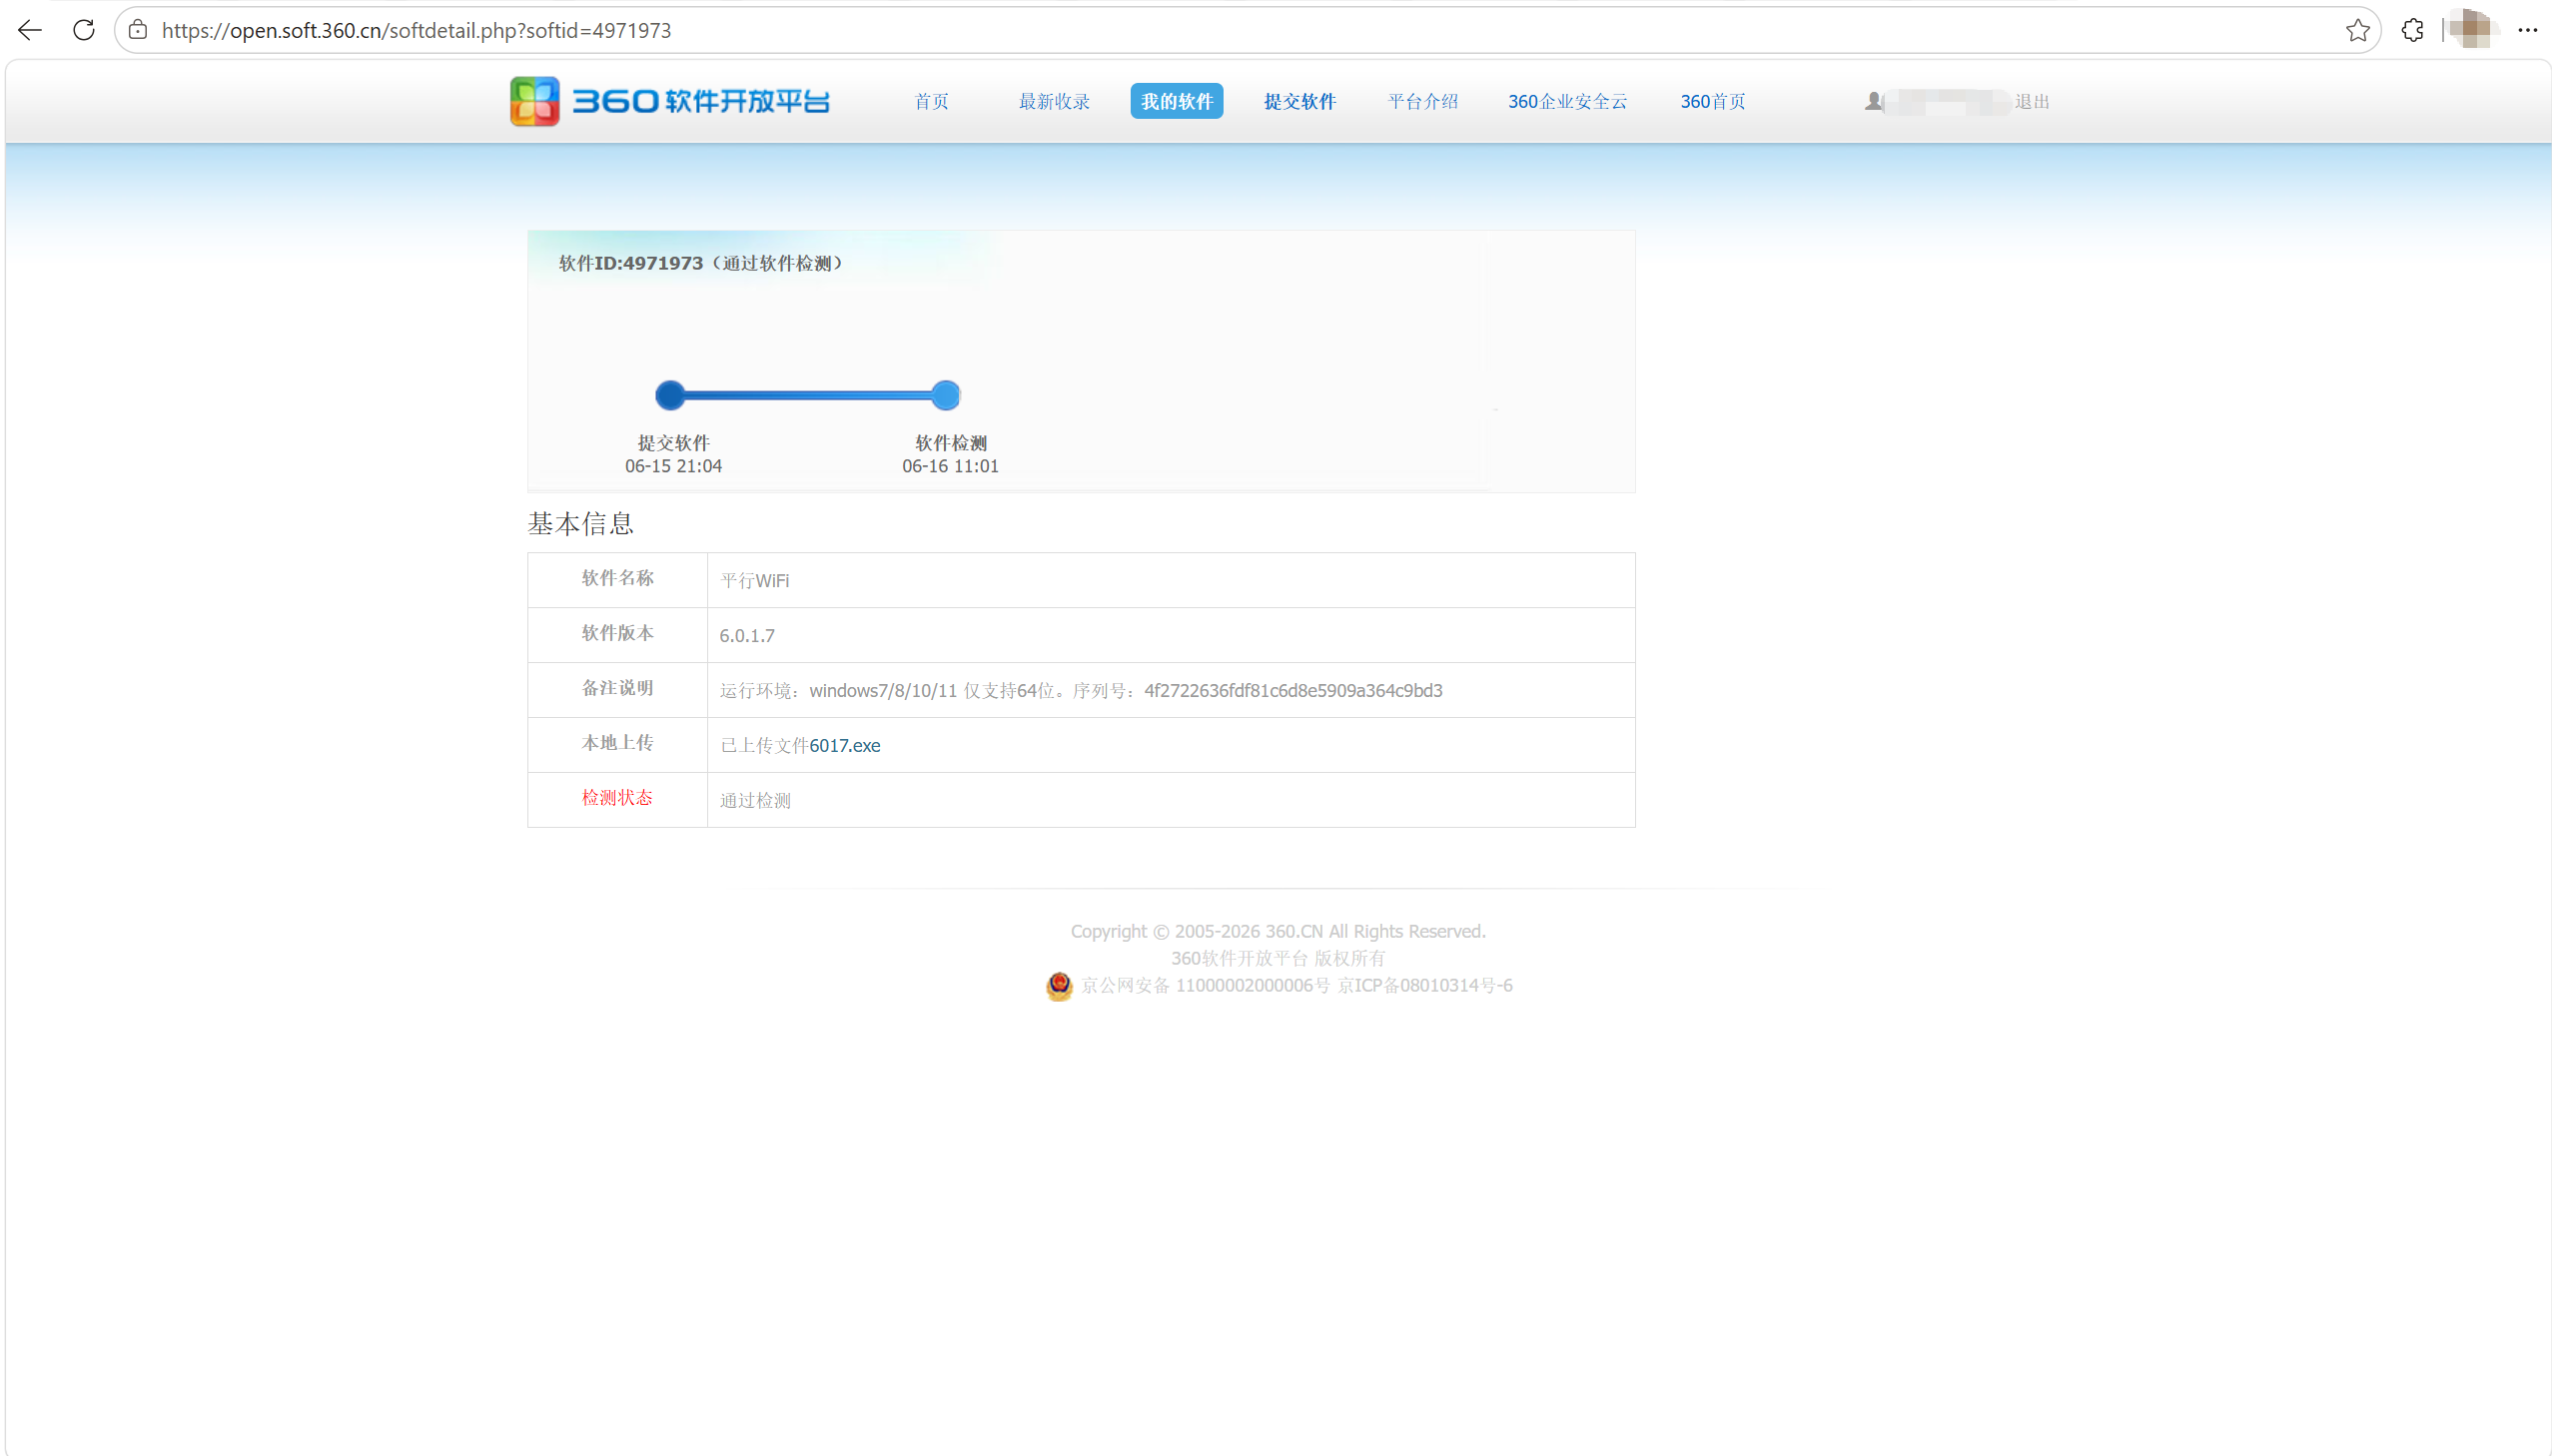The image size is (2556, 1456).
Task: Click the Copyright 2005-2026 360.CN footer text
Action: pyautogui.click(x=1278, y=931)
